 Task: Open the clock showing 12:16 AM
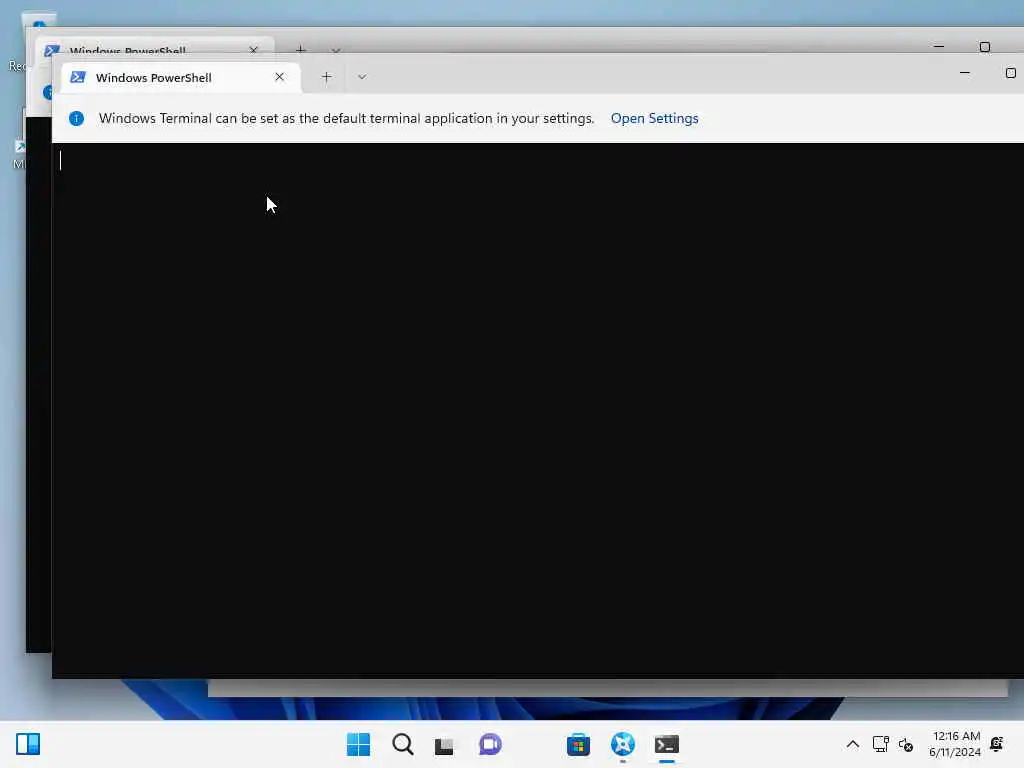click(955, 744)
